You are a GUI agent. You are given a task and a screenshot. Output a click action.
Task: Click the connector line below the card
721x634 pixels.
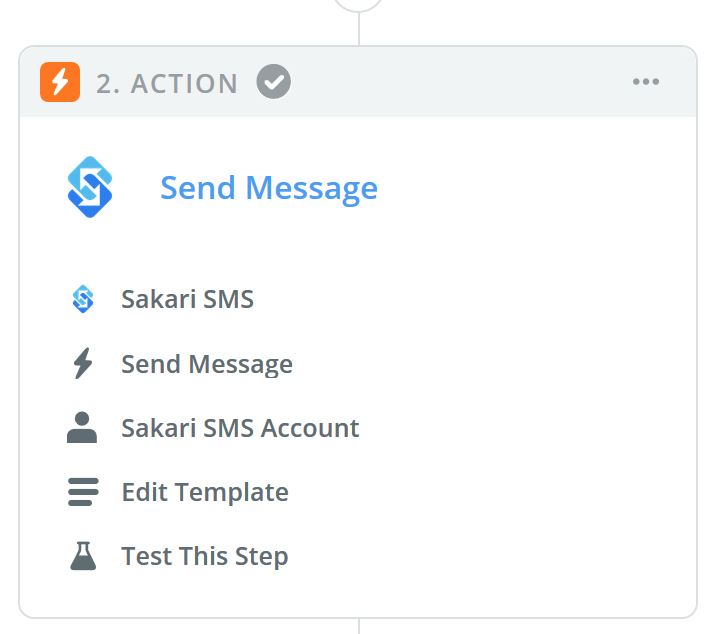pyautogui.click(x=359, y=626)
